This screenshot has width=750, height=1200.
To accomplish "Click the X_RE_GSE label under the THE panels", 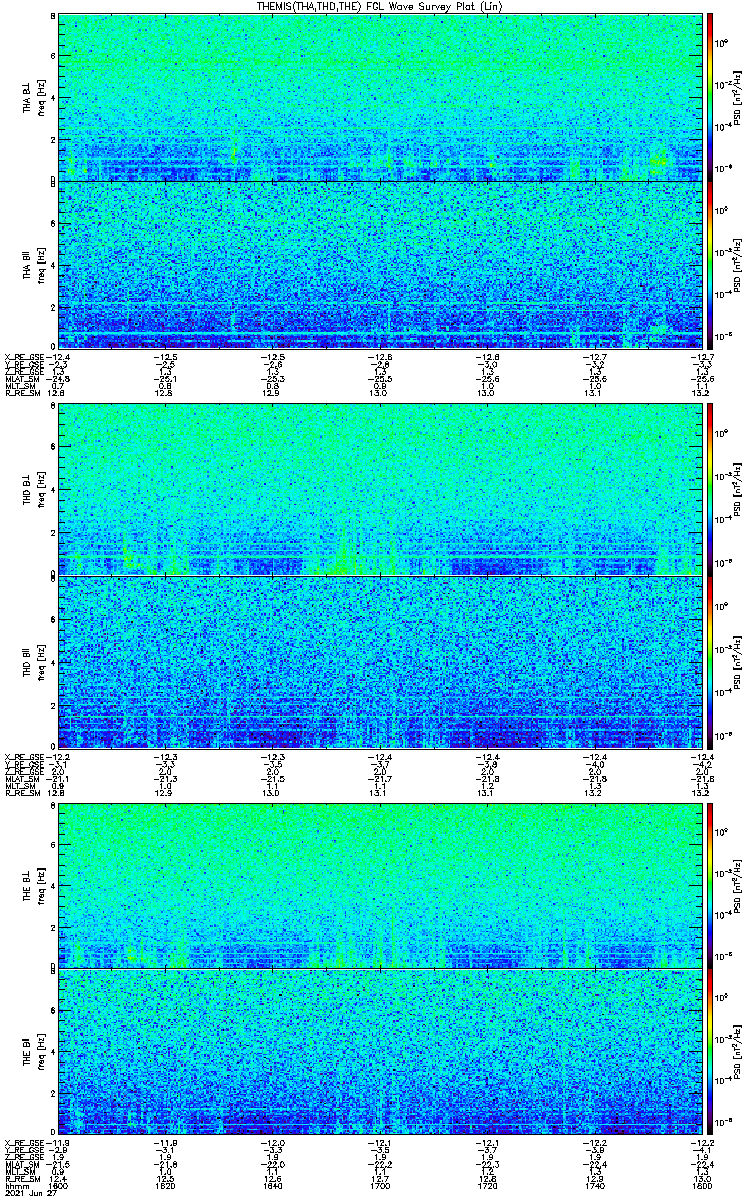I will pyautogui.click(x=23, y=1143).
